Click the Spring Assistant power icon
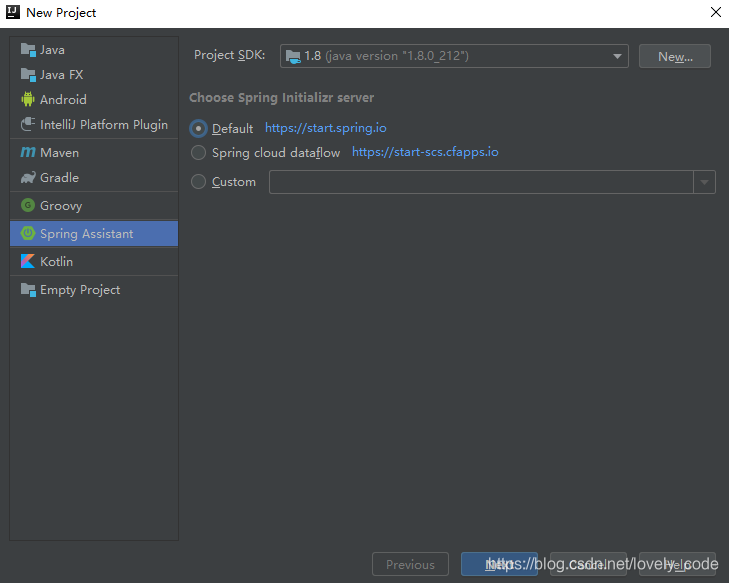Screen dimensions: 729x583 click(28, 233)
